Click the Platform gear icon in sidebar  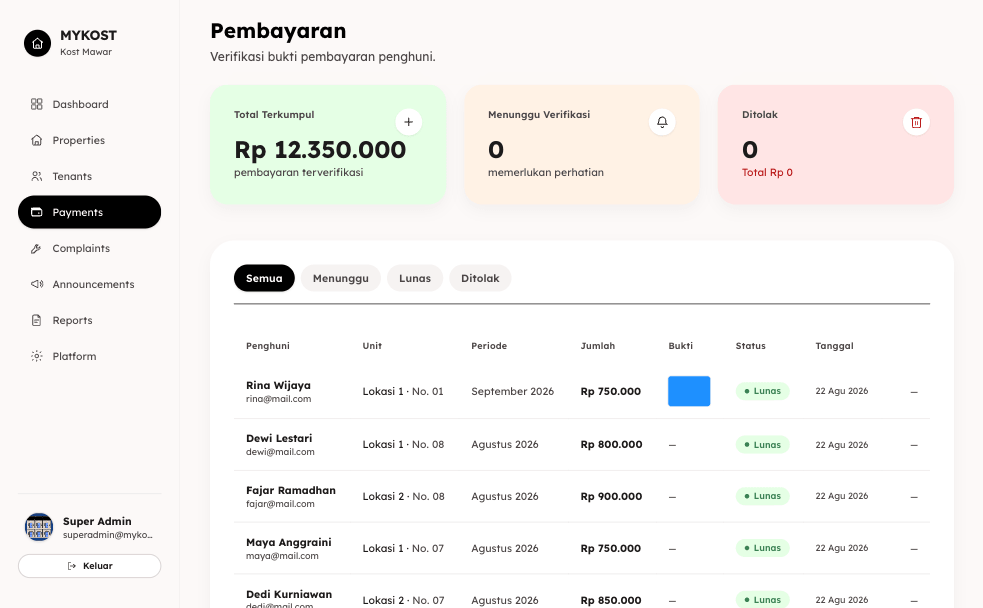(37, 356)
